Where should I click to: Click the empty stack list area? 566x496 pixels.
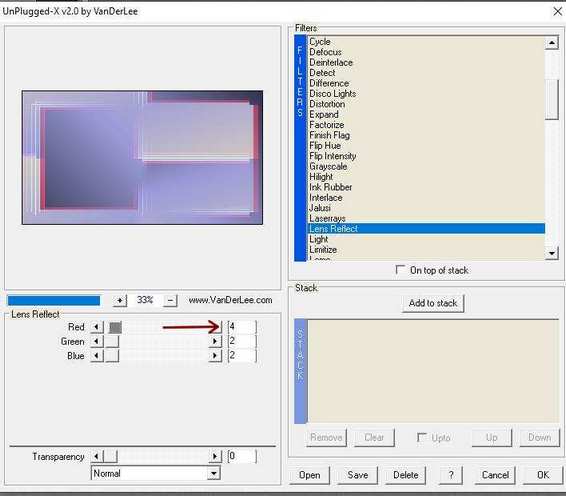(x=433, y=371)
